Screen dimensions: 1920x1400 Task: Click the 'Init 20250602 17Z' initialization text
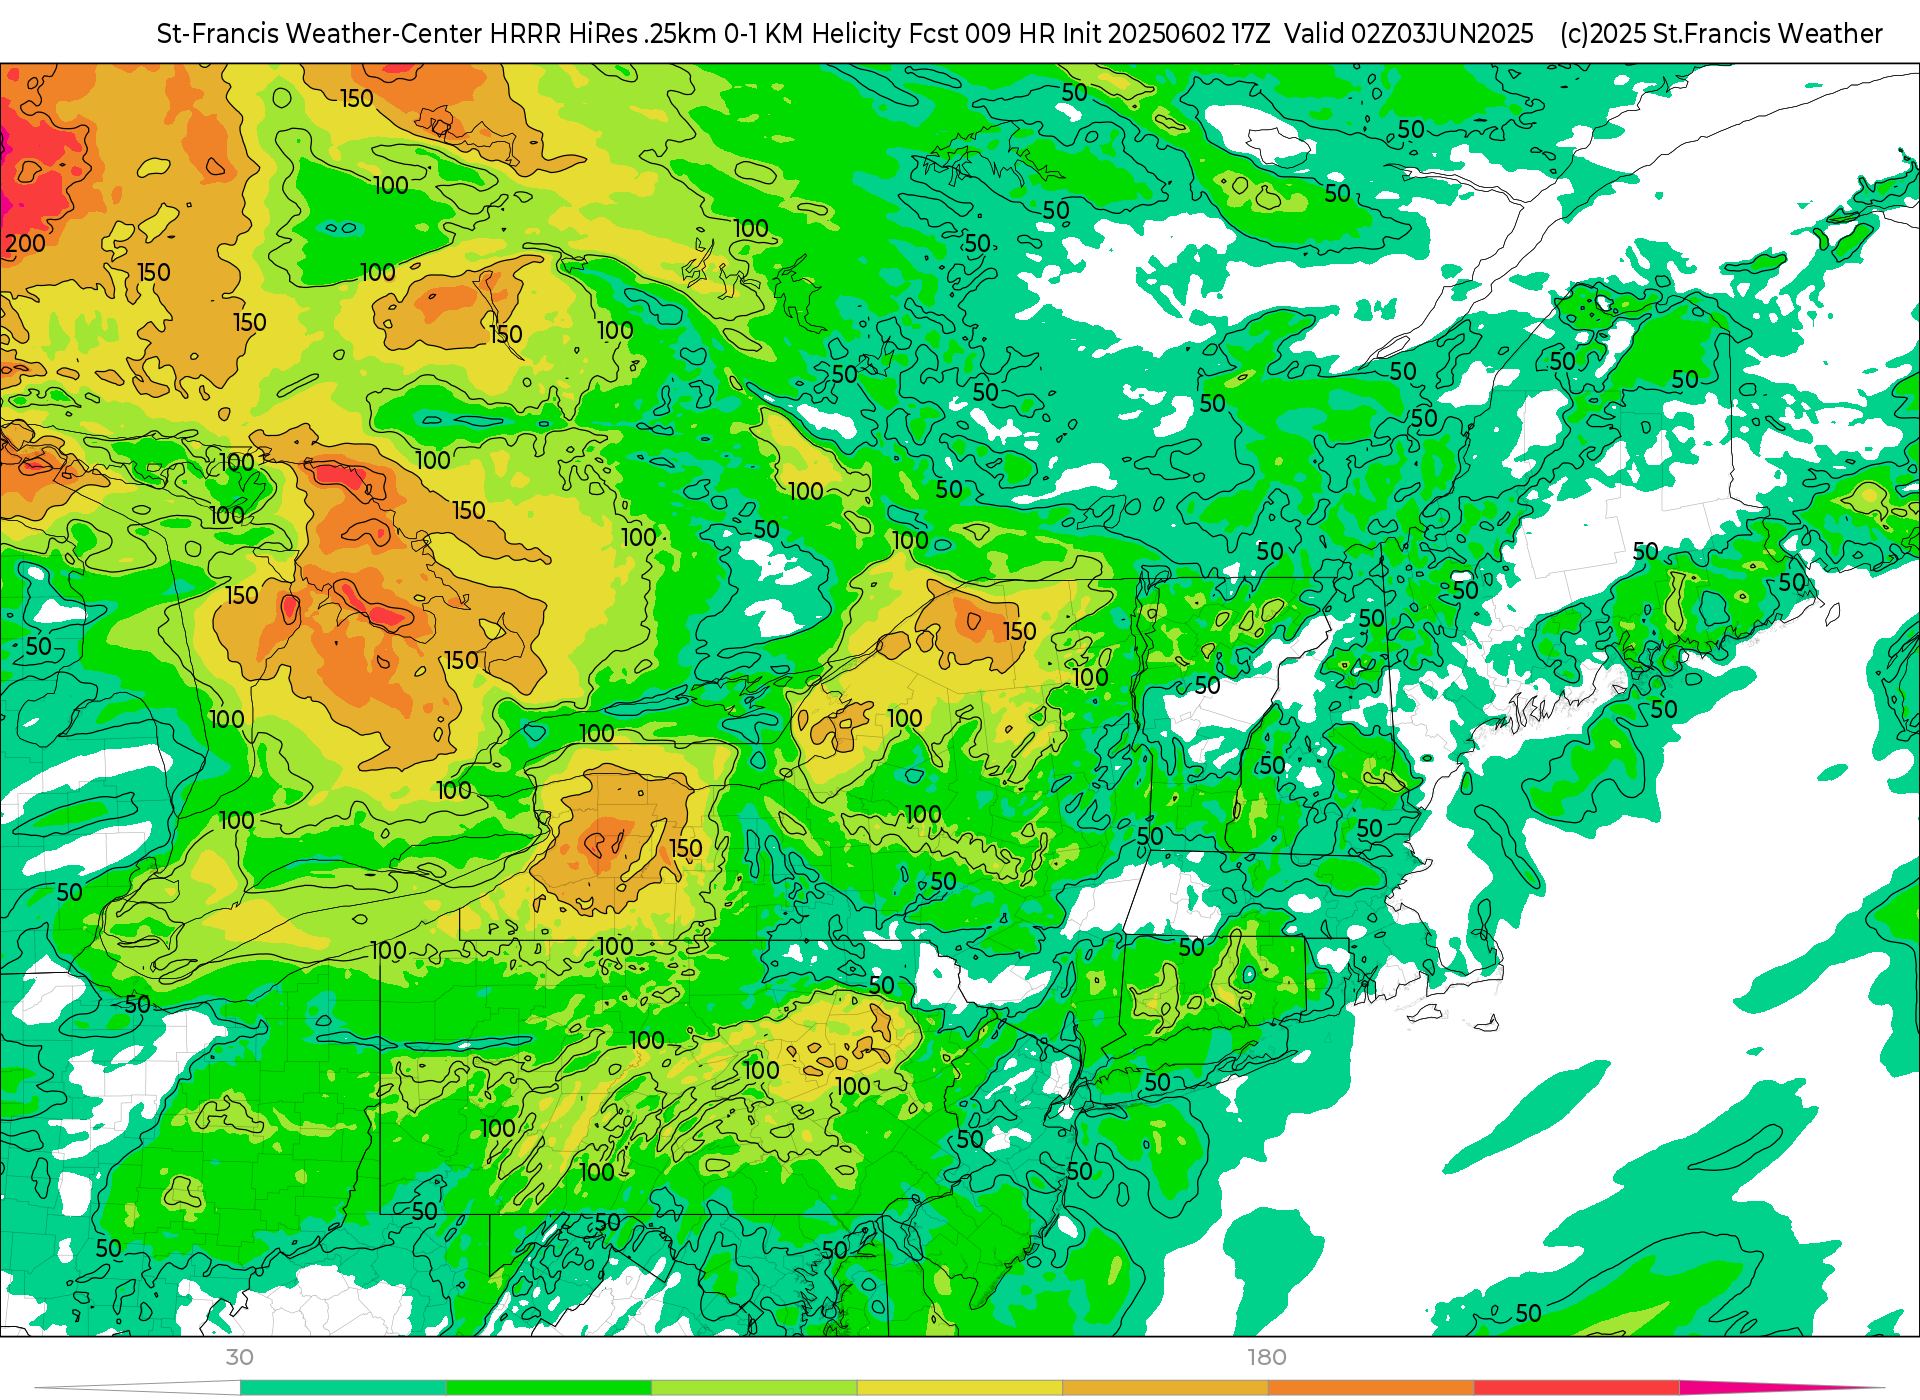(1166, 34)
